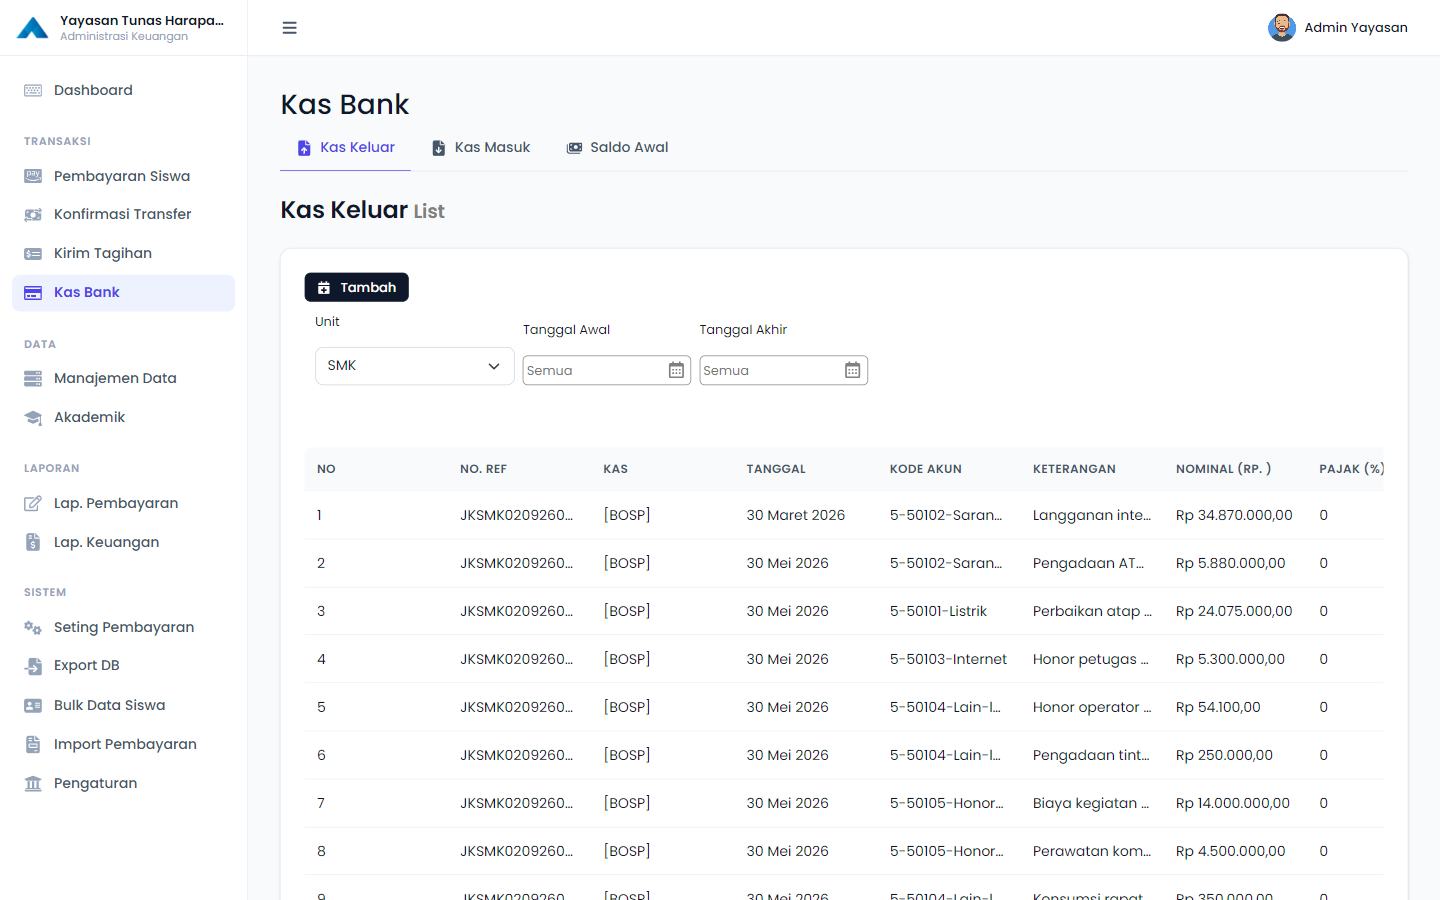The image size is (1440, 900).
Task: Expand the Unit SMK dropdown
Action: (414, 366)
